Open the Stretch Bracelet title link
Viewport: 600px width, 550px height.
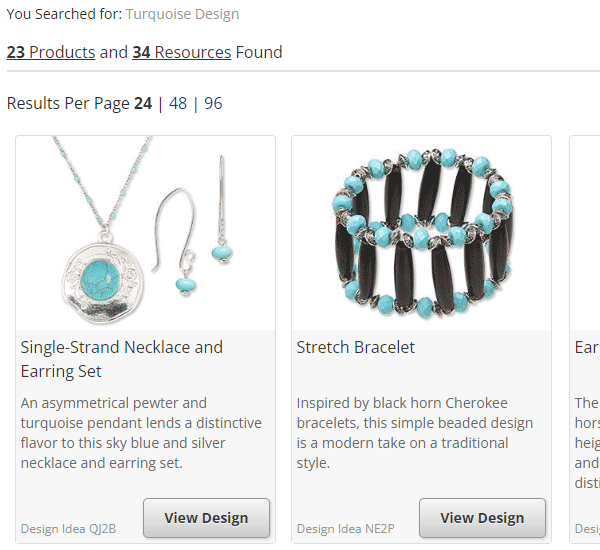(356, 347)
